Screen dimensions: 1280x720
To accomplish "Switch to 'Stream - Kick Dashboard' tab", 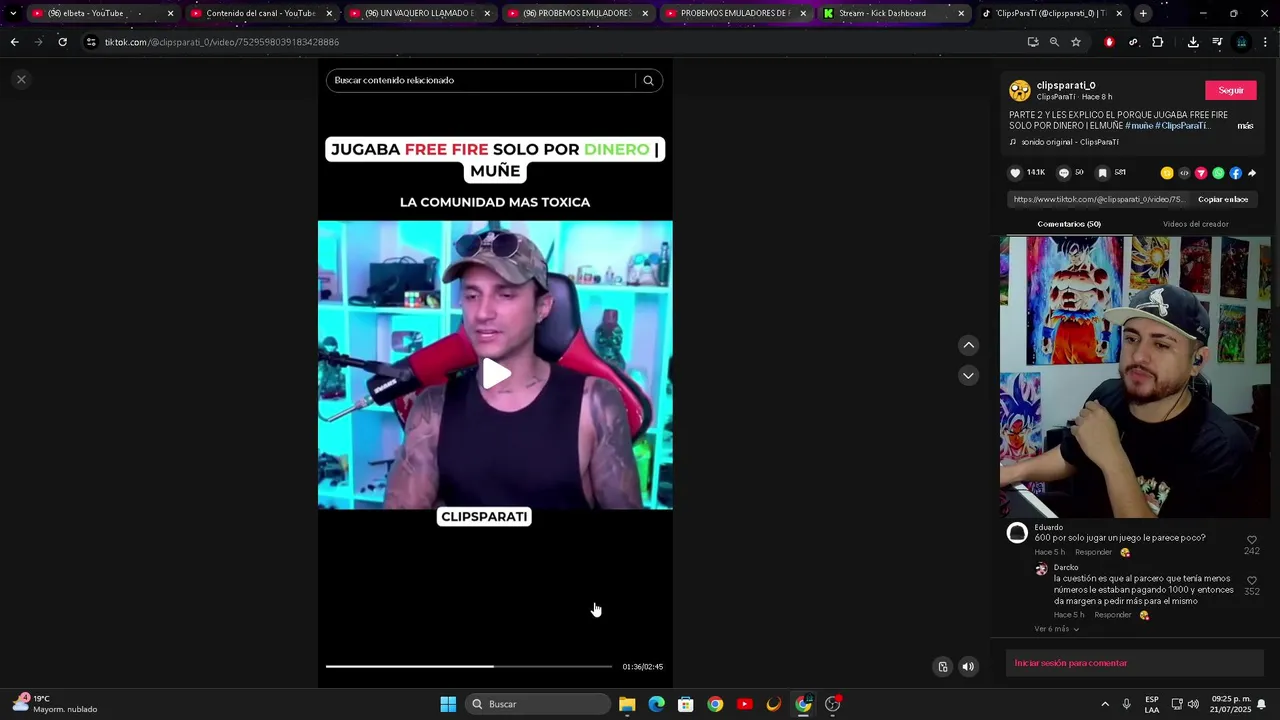I will (893, 13).
